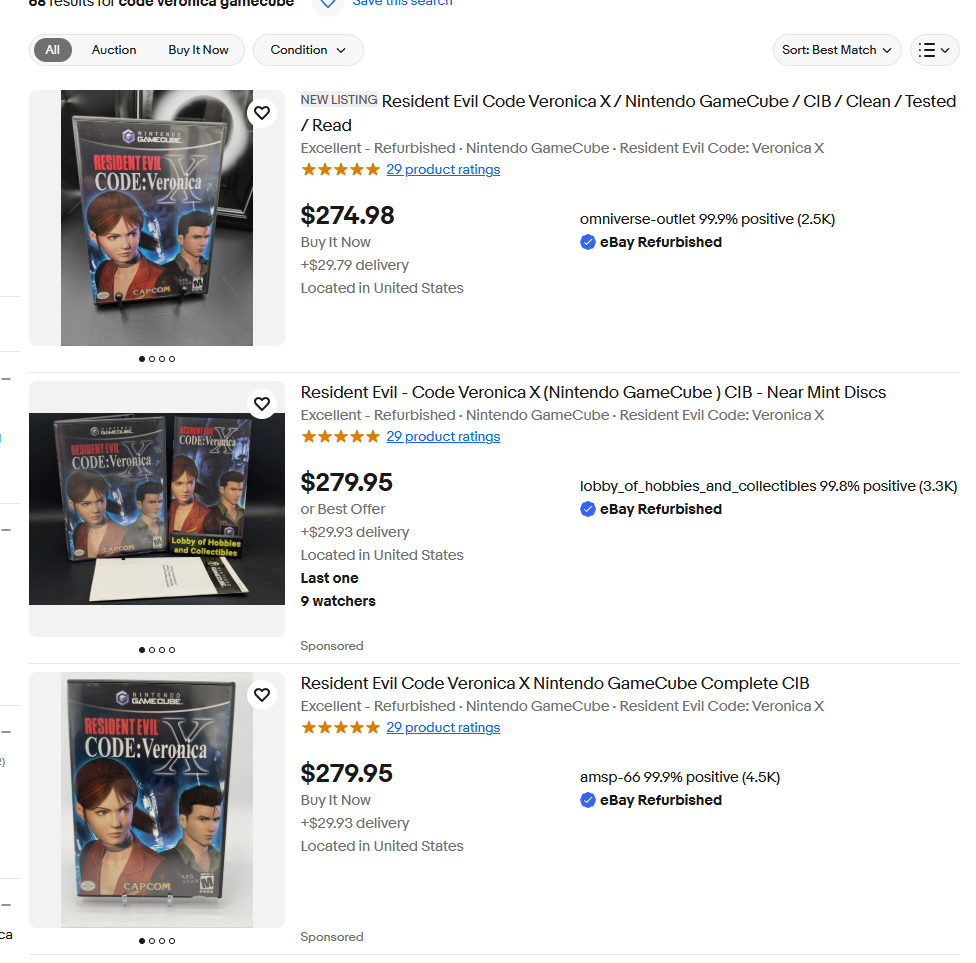Click the eBay Refurbished badge of omniverse-outlet
The image size is (976, 963).
[x=651, y=242]
